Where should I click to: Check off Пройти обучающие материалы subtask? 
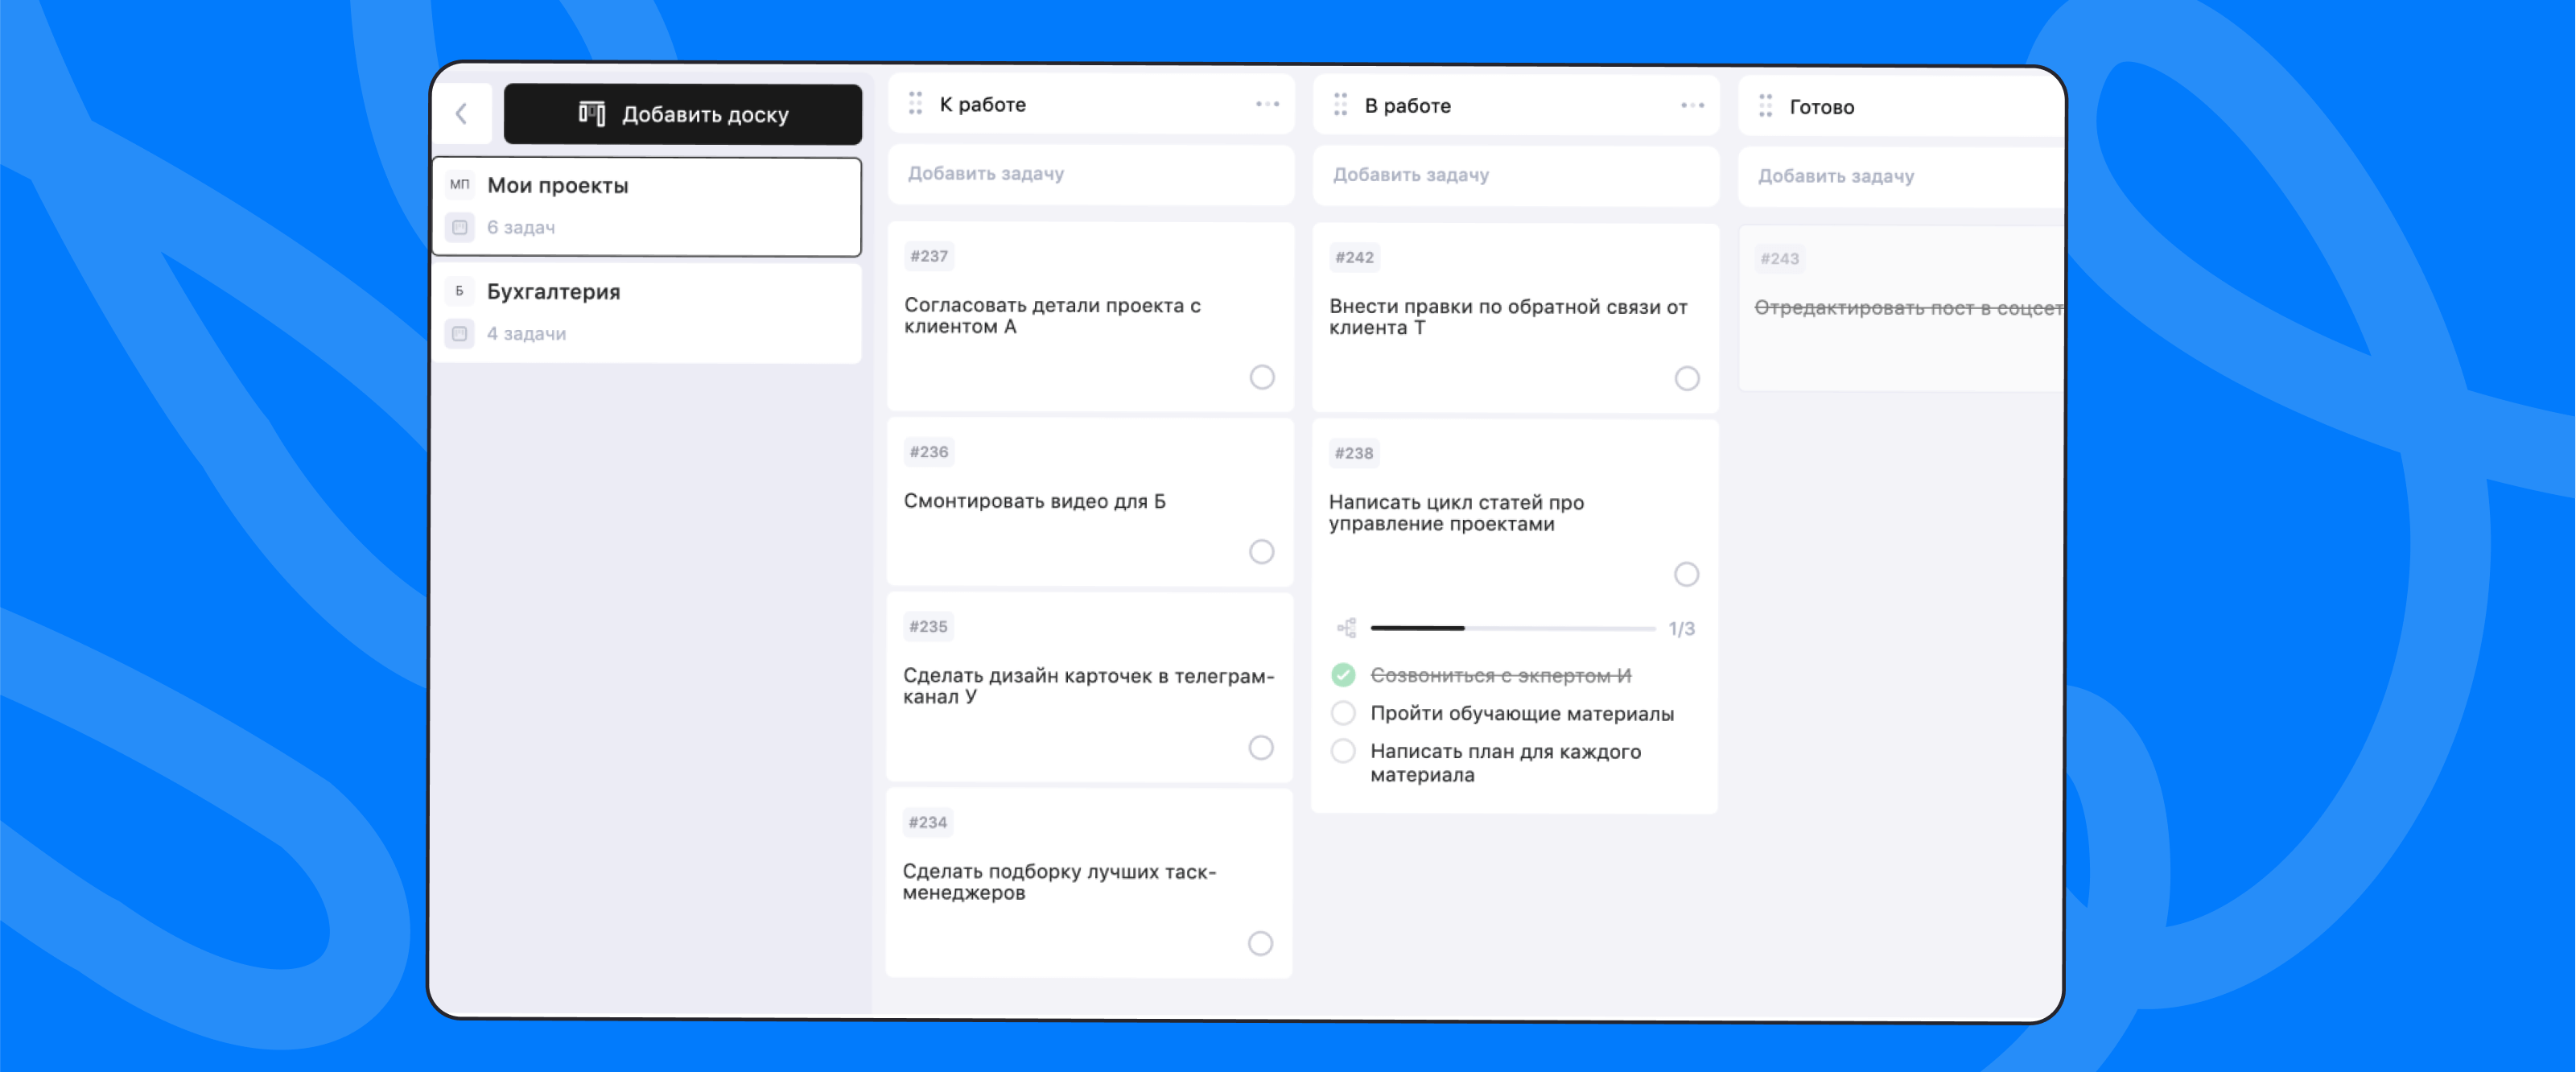tap(1343, 713)
